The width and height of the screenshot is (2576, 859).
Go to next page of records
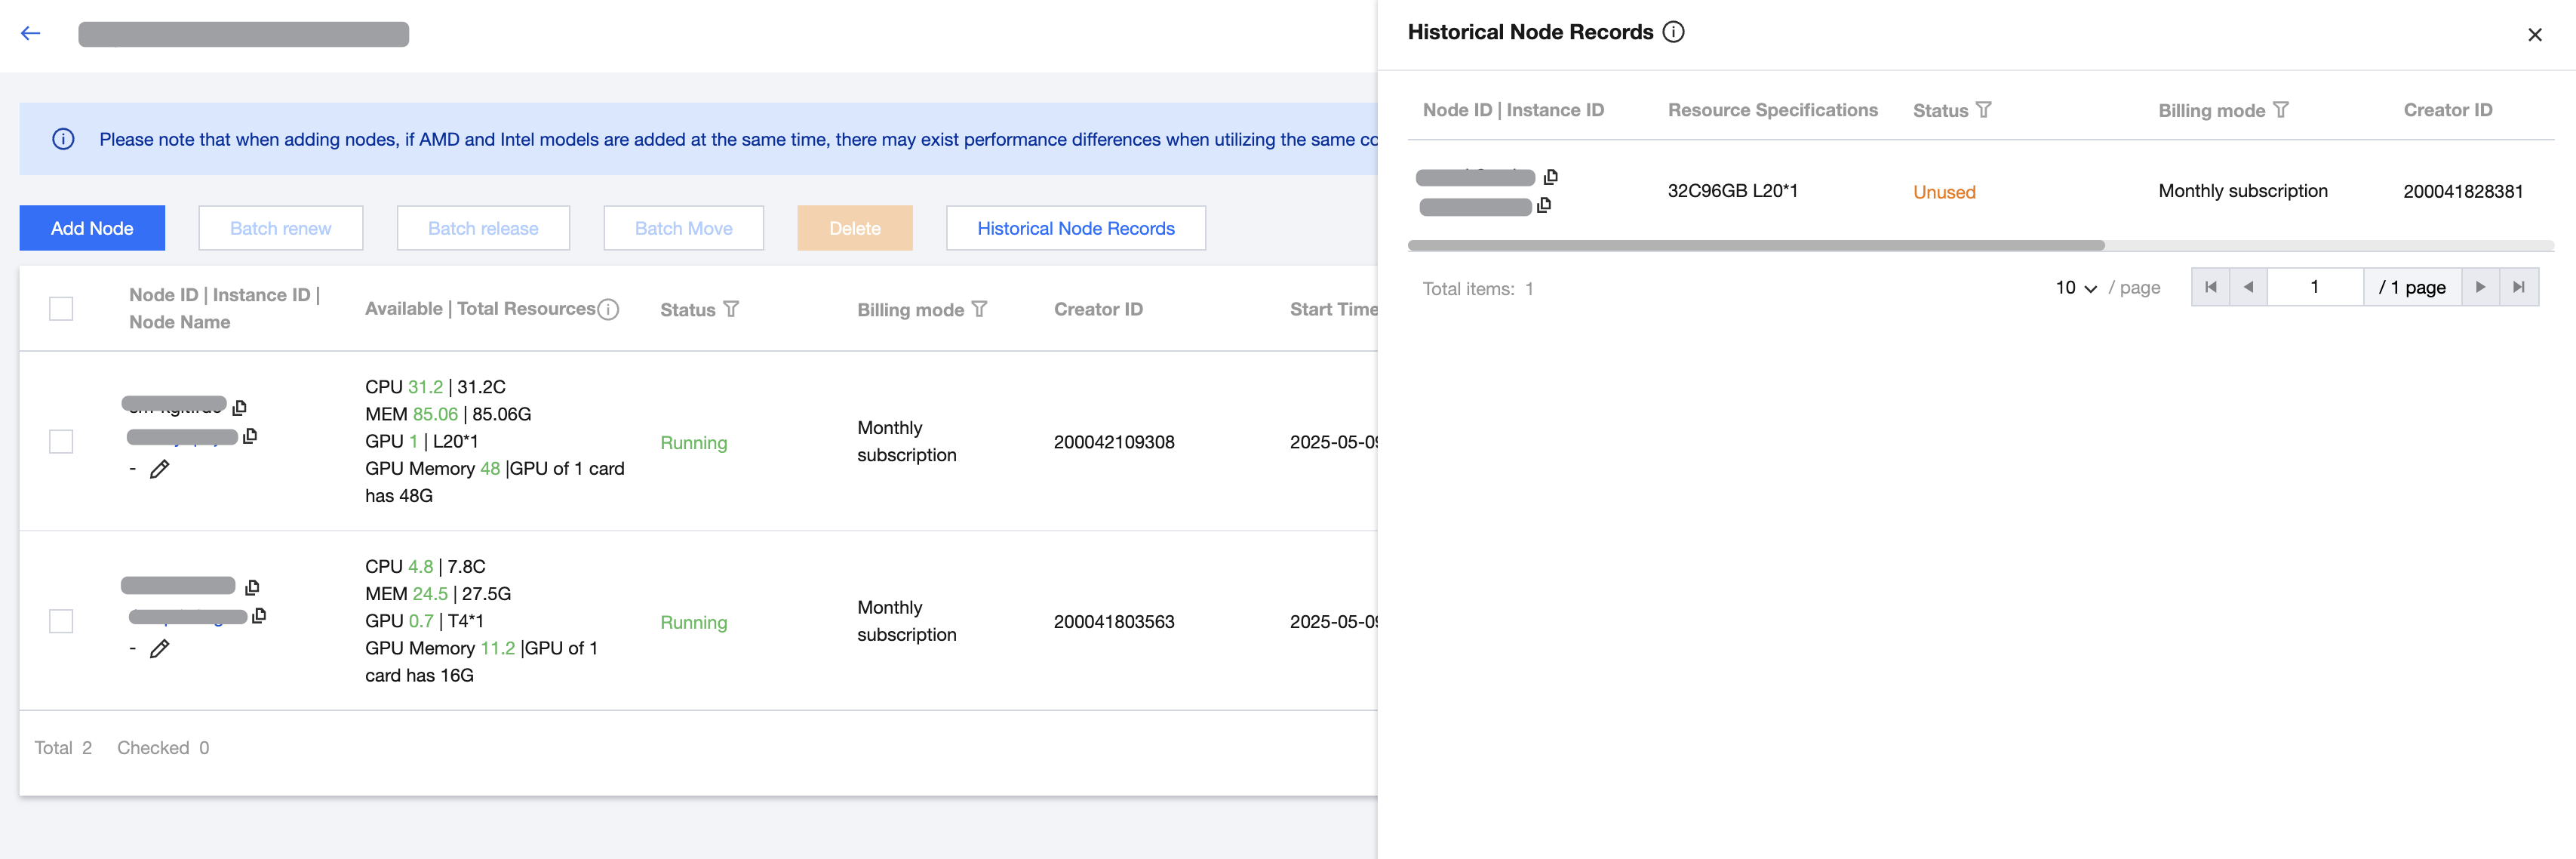click(2480, 287)
